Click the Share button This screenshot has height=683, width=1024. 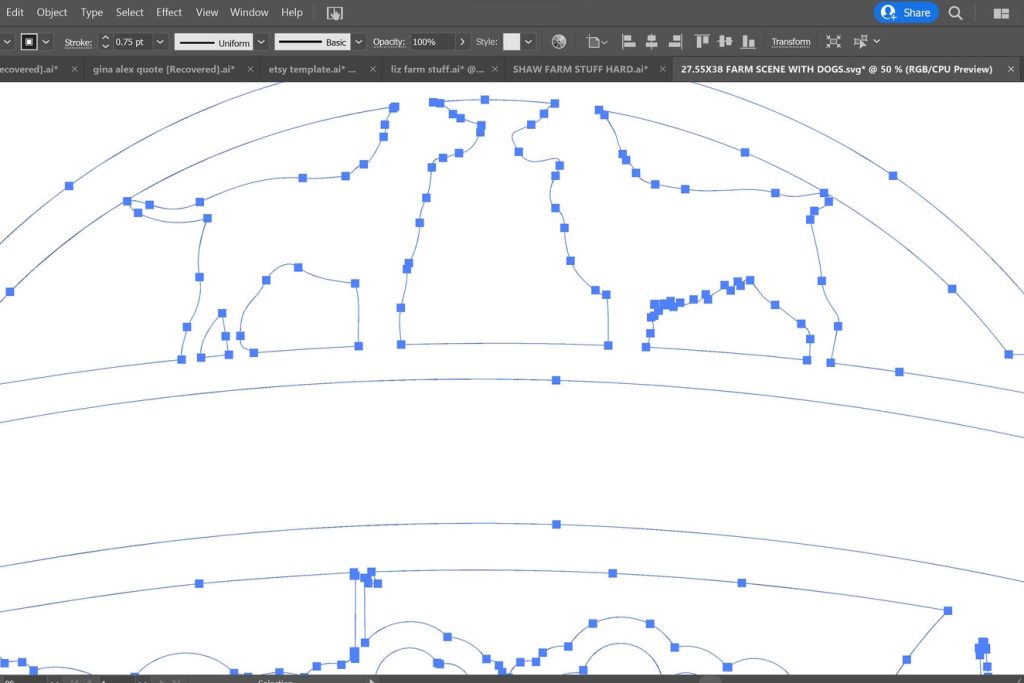tap(906, 13)
